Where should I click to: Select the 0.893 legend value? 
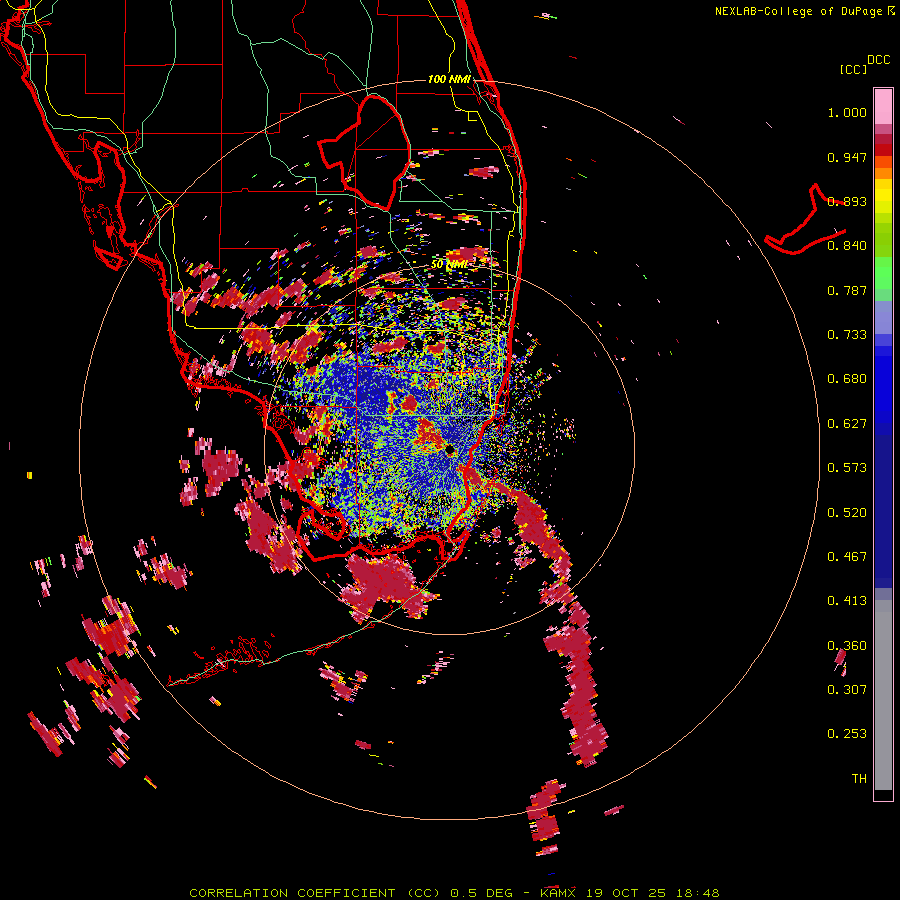[847, 201]
